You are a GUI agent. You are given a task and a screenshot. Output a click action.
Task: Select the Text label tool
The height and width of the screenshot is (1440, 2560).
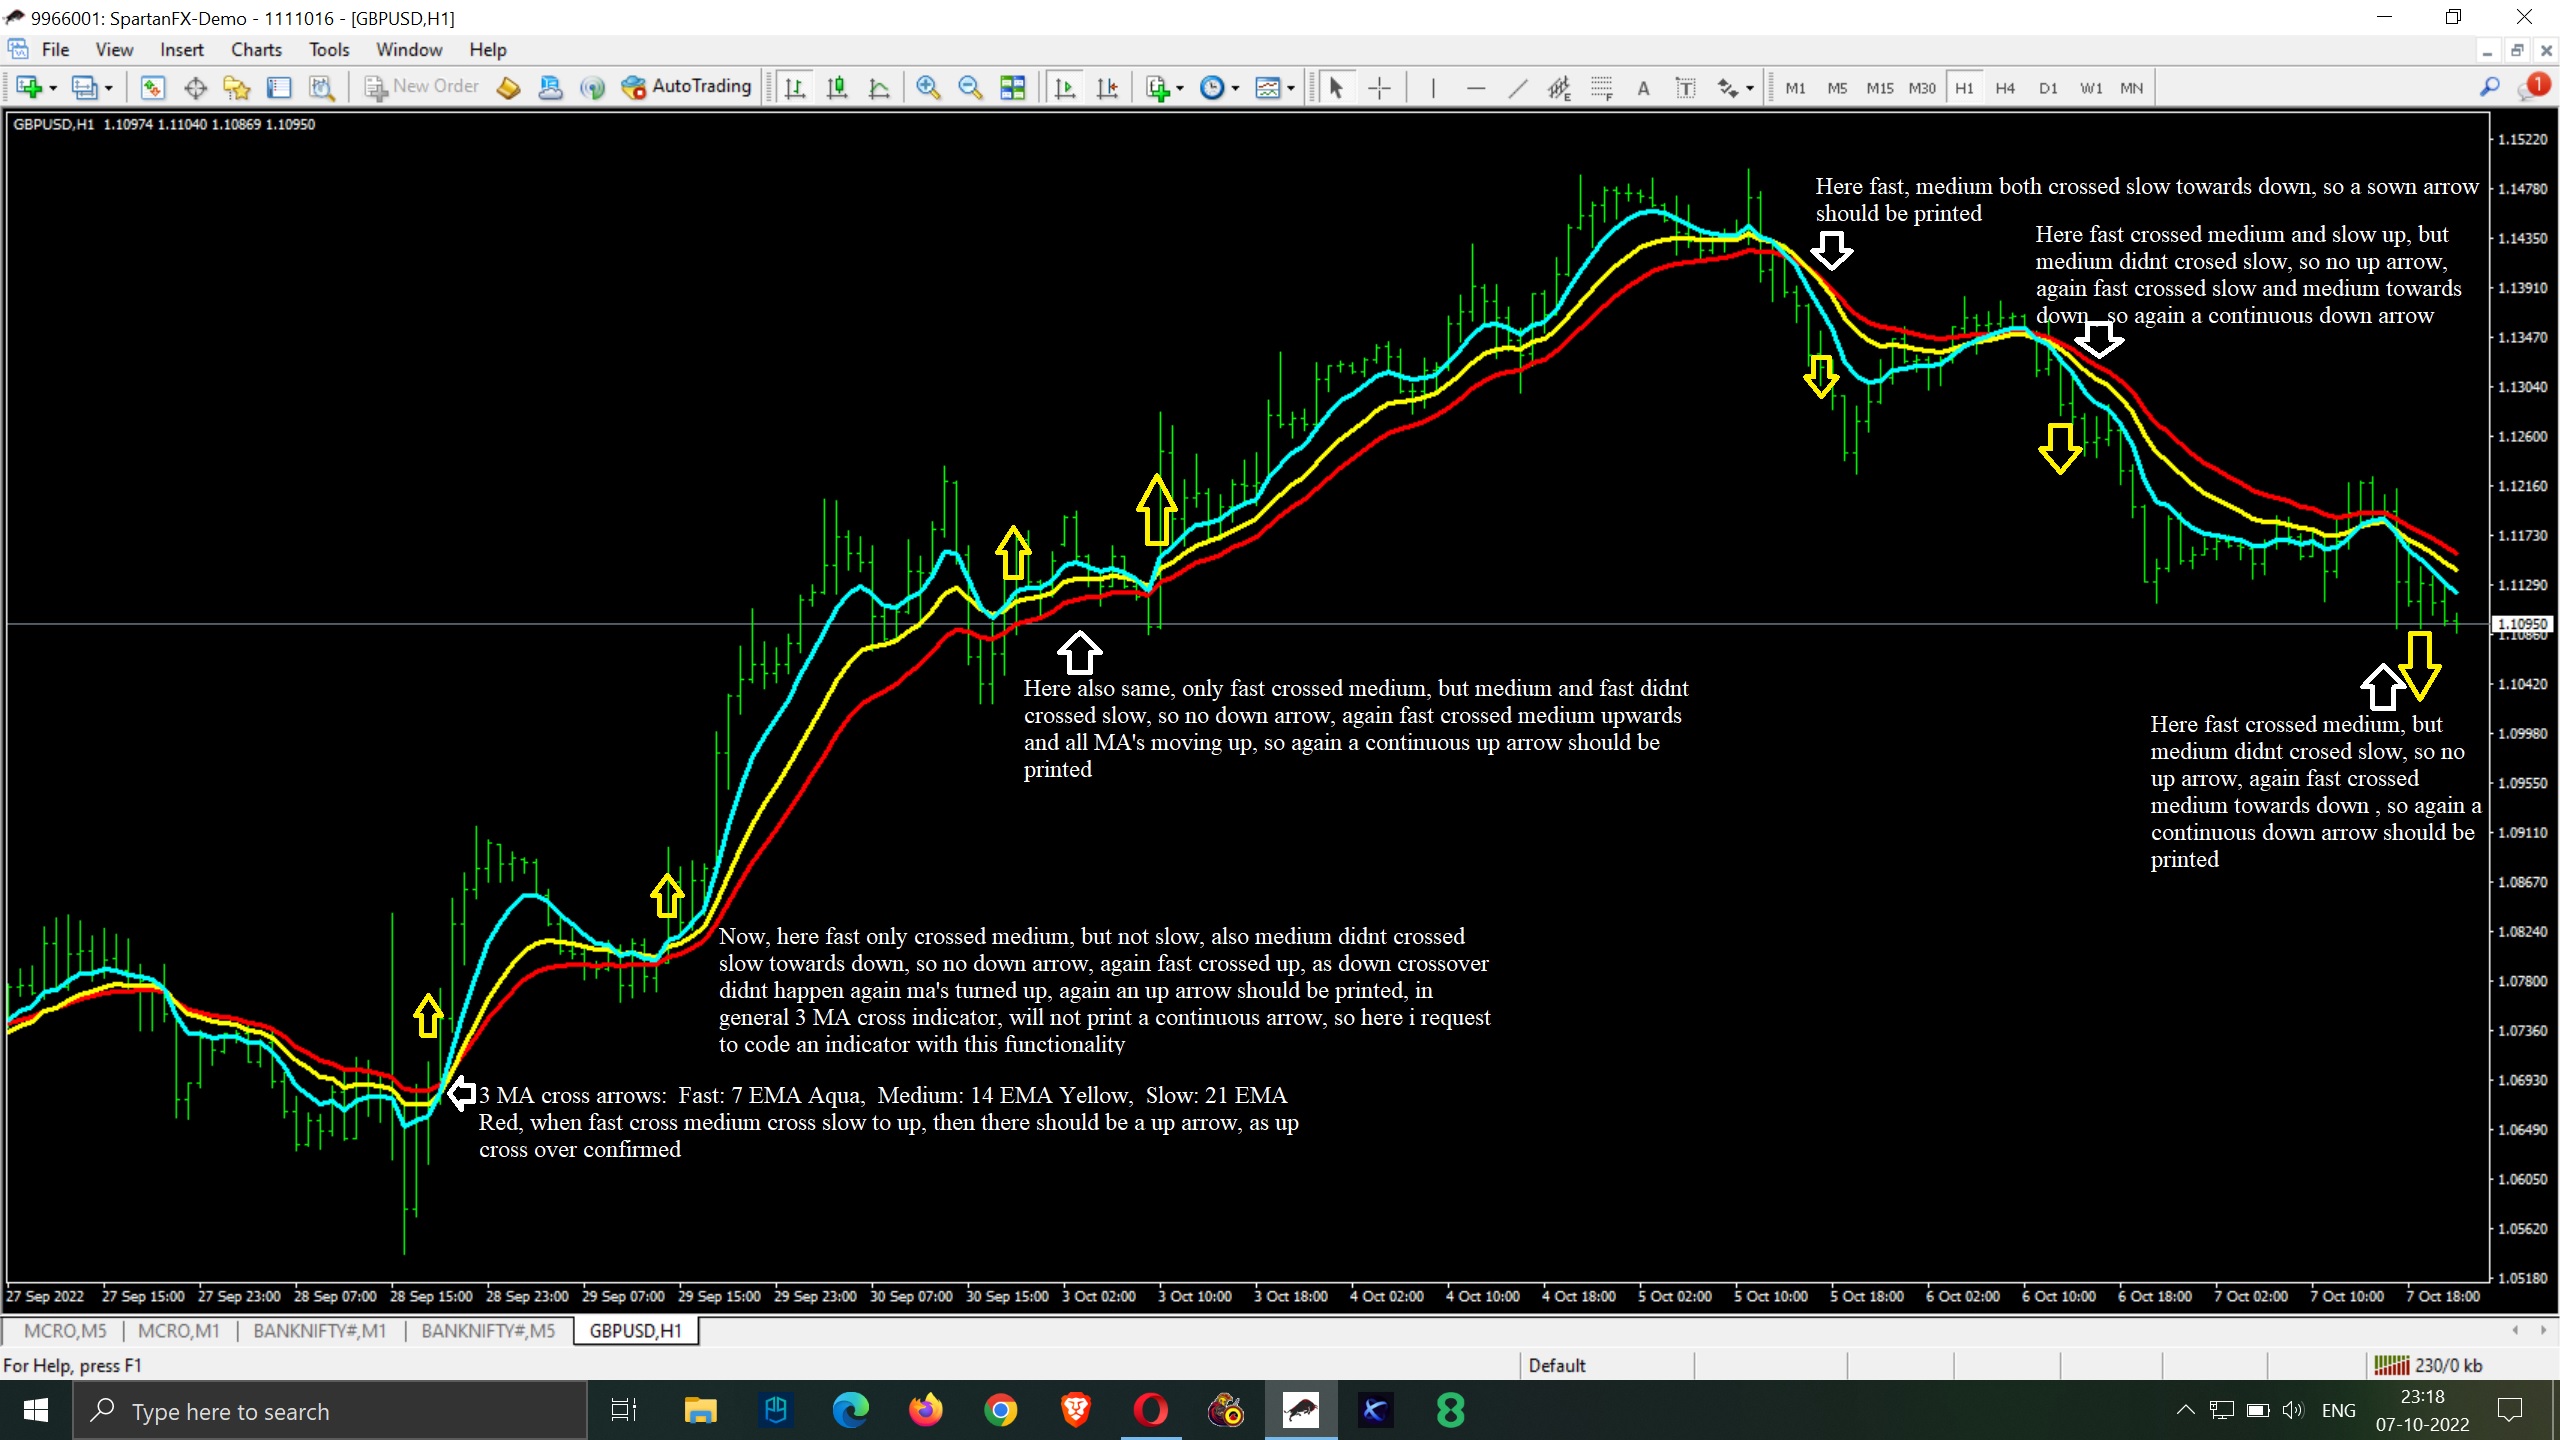(1643, 88)
